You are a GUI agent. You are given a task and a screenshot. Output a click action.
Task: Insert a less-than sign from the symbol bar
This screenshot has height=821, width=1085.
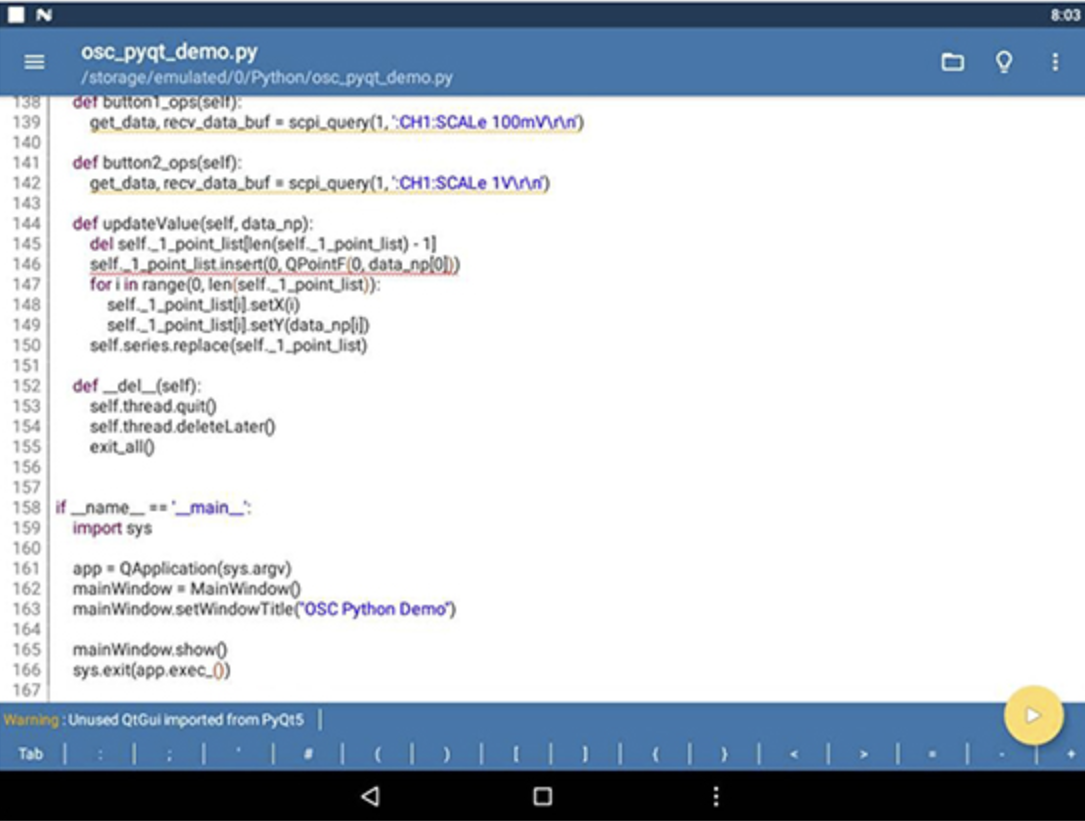[793, 754]
